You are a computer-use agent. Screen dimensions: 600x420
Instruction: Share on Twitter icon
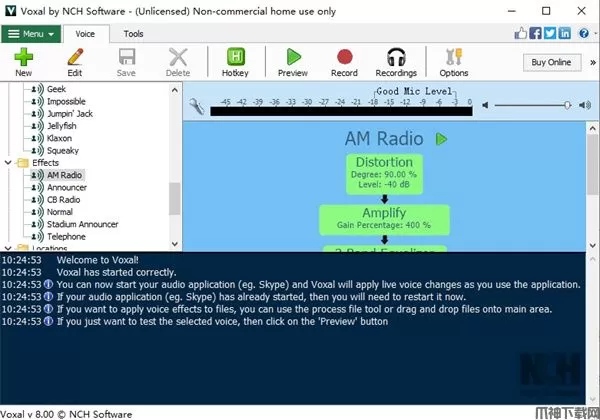550,33
